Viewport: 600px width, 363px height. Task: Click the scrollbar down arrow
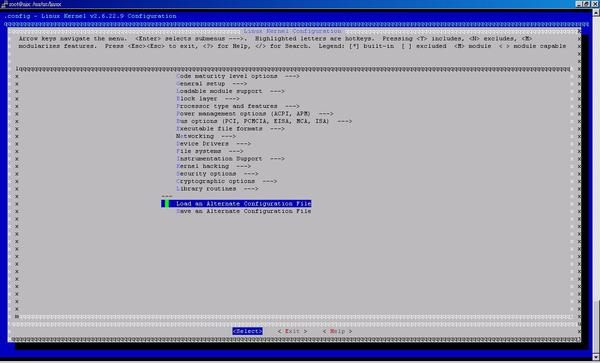(596, 358)
